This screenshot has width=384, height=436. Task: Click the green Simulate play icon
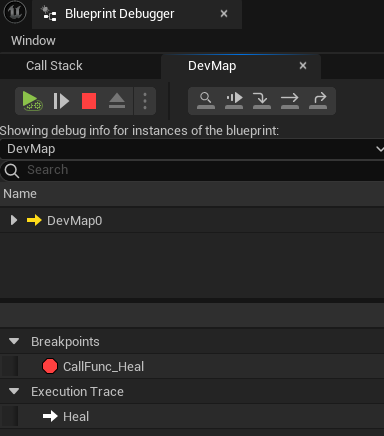click(32, 101)
